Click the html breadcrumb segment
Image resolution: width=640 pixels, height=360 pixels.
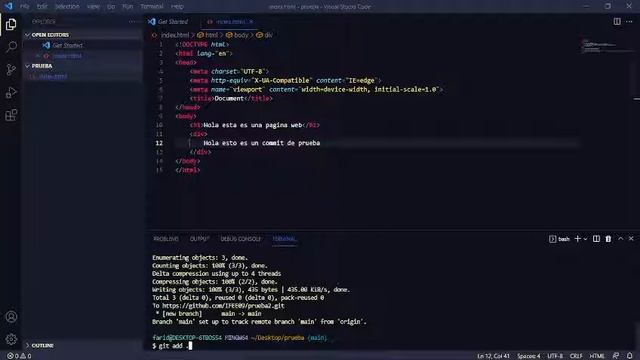(211, 35)
